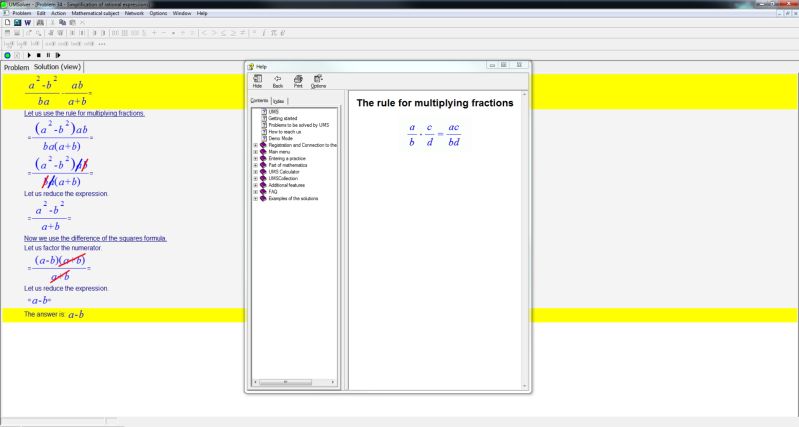Expand the FAQ help topic
This screenshot has width=799, height=427.
tap(256, 192)
